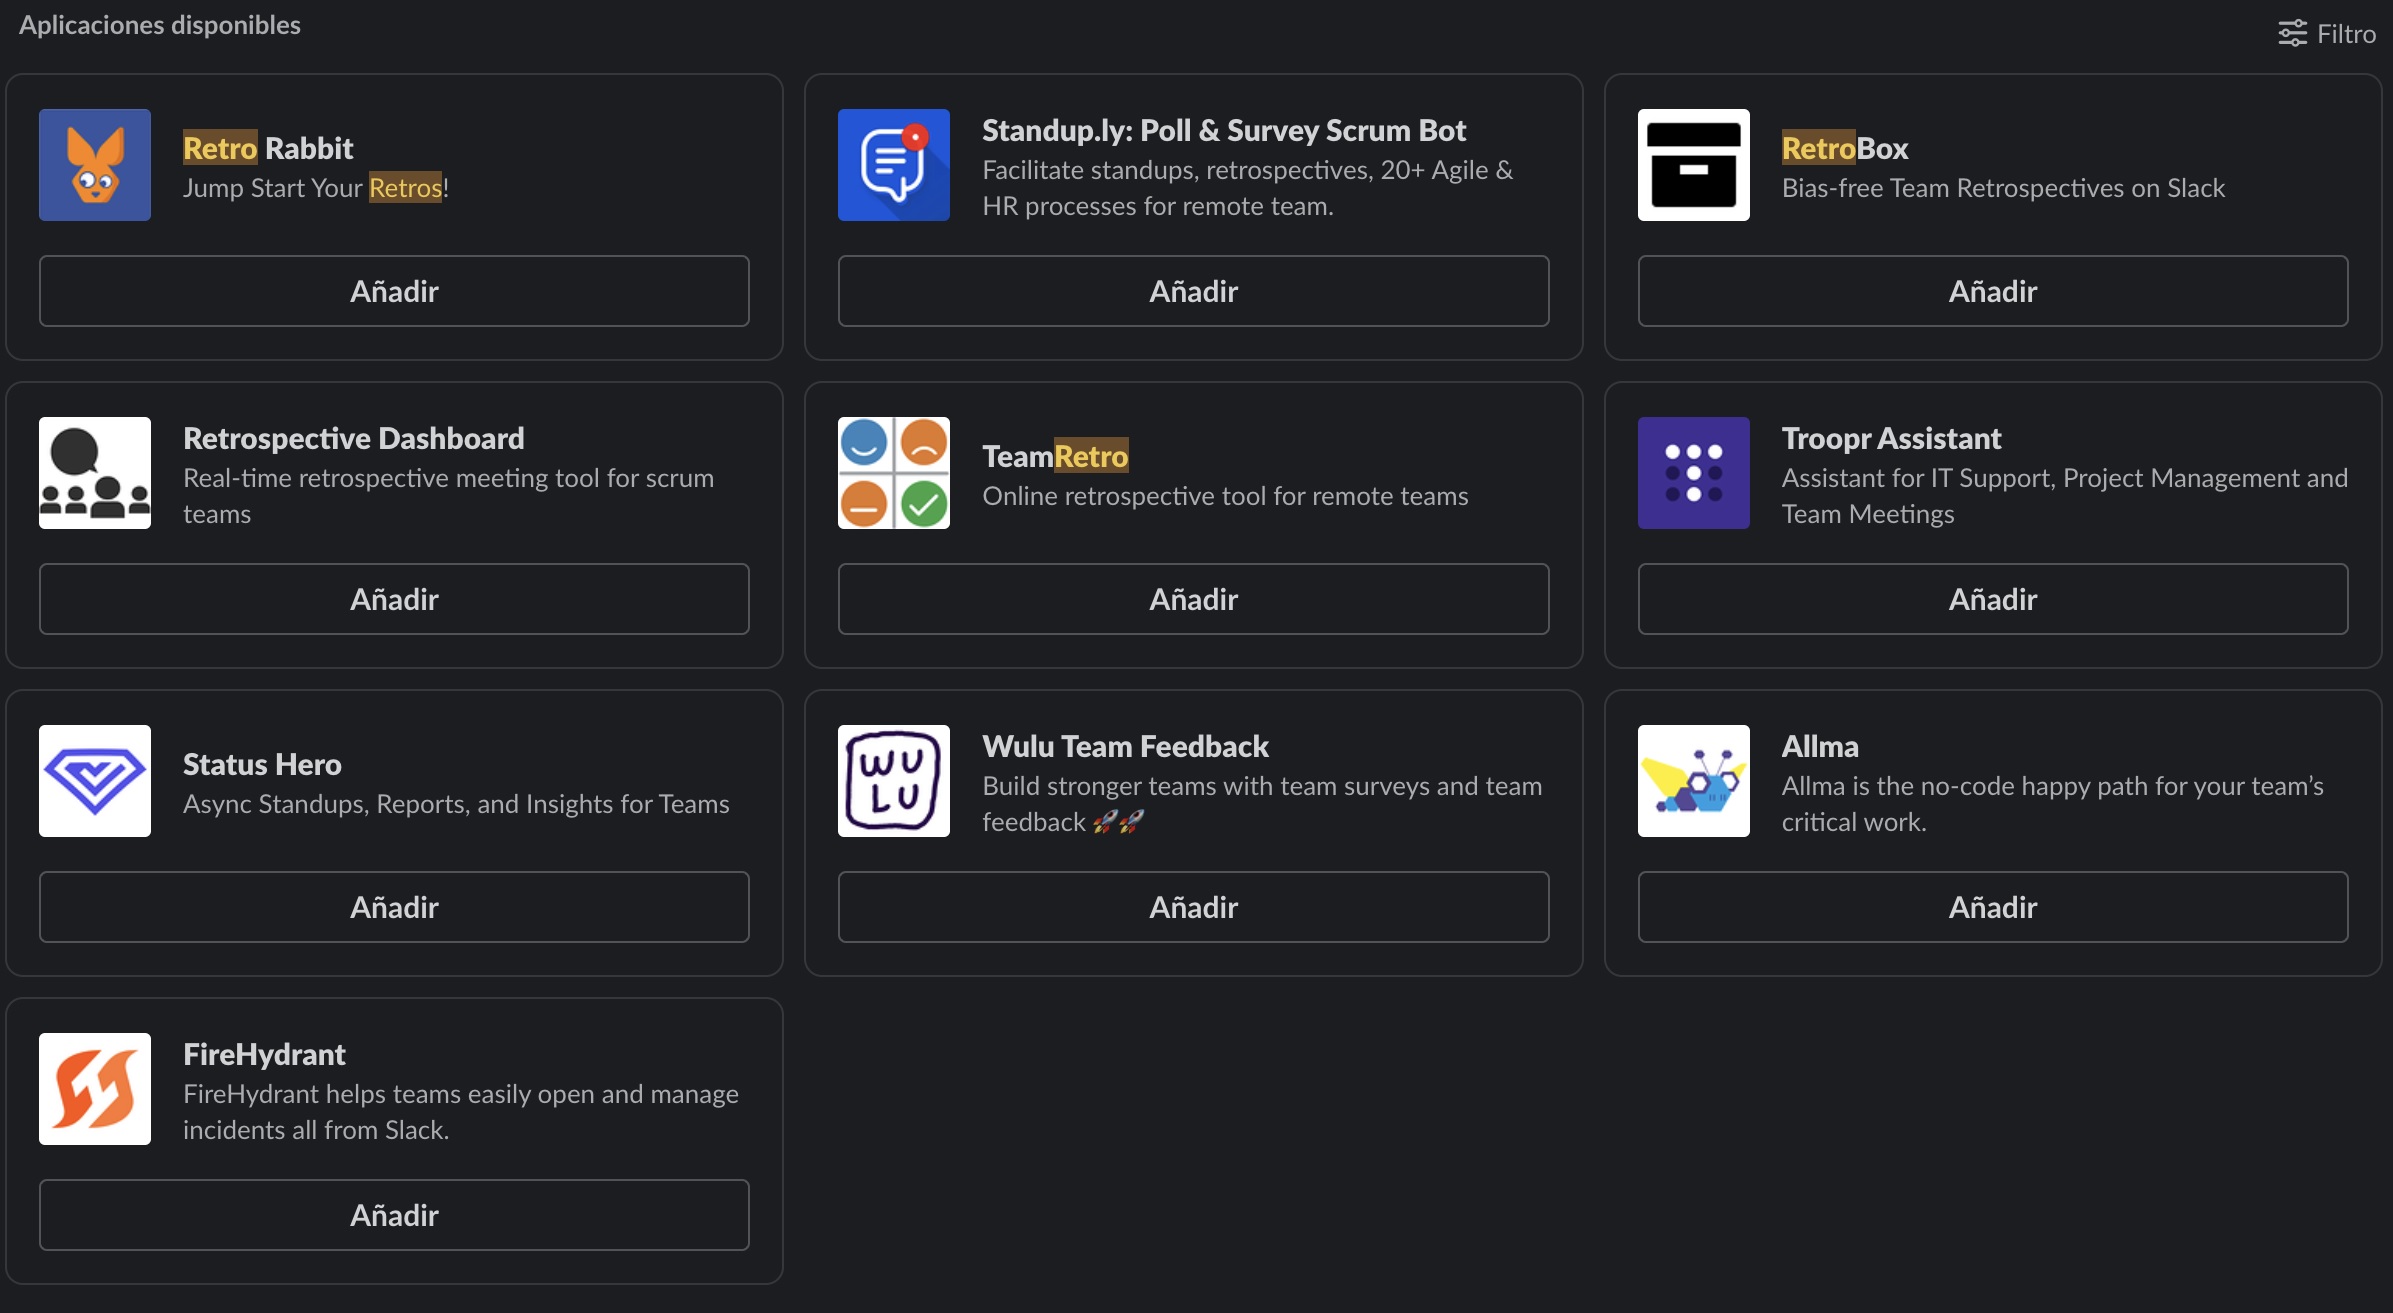Click the RetroBox archive box icon
The height and width of the screenshot is (1313, 2393).
point(1694,165)
